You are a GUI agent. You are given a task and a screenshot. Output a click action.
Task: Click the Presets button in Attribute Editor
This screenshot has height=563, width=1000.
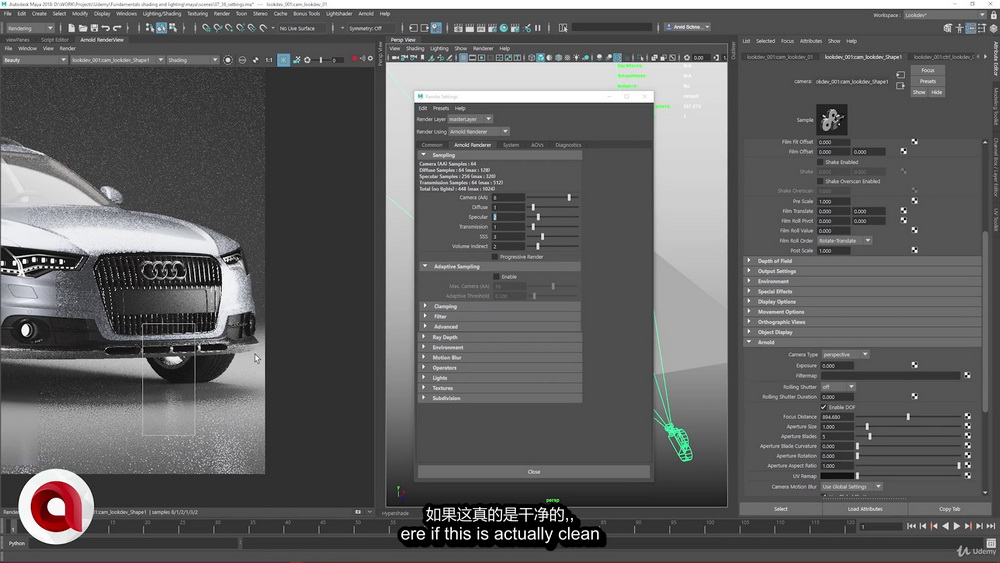tap(928, 81)
